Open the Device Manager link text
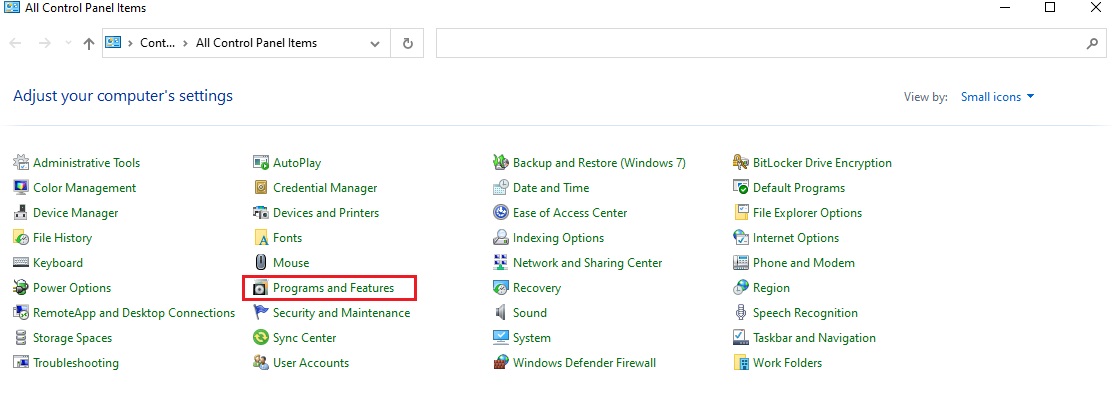This screenshot has height=404, width=1112. tap(76, 213)
